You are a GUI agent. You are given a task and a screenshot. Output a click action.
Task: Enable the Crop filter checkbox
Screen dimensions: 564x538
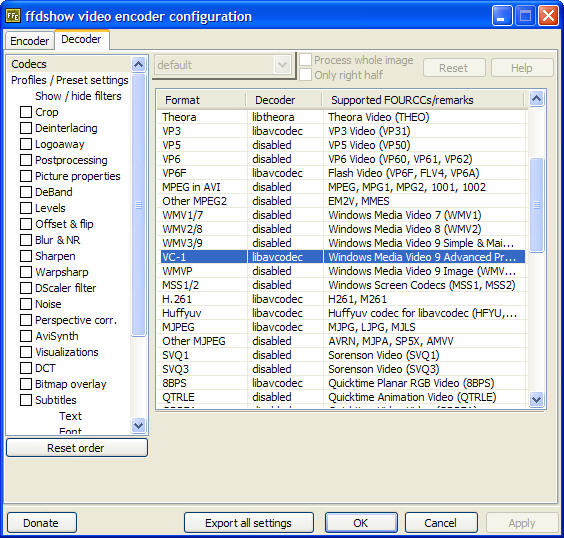(26, 112)
